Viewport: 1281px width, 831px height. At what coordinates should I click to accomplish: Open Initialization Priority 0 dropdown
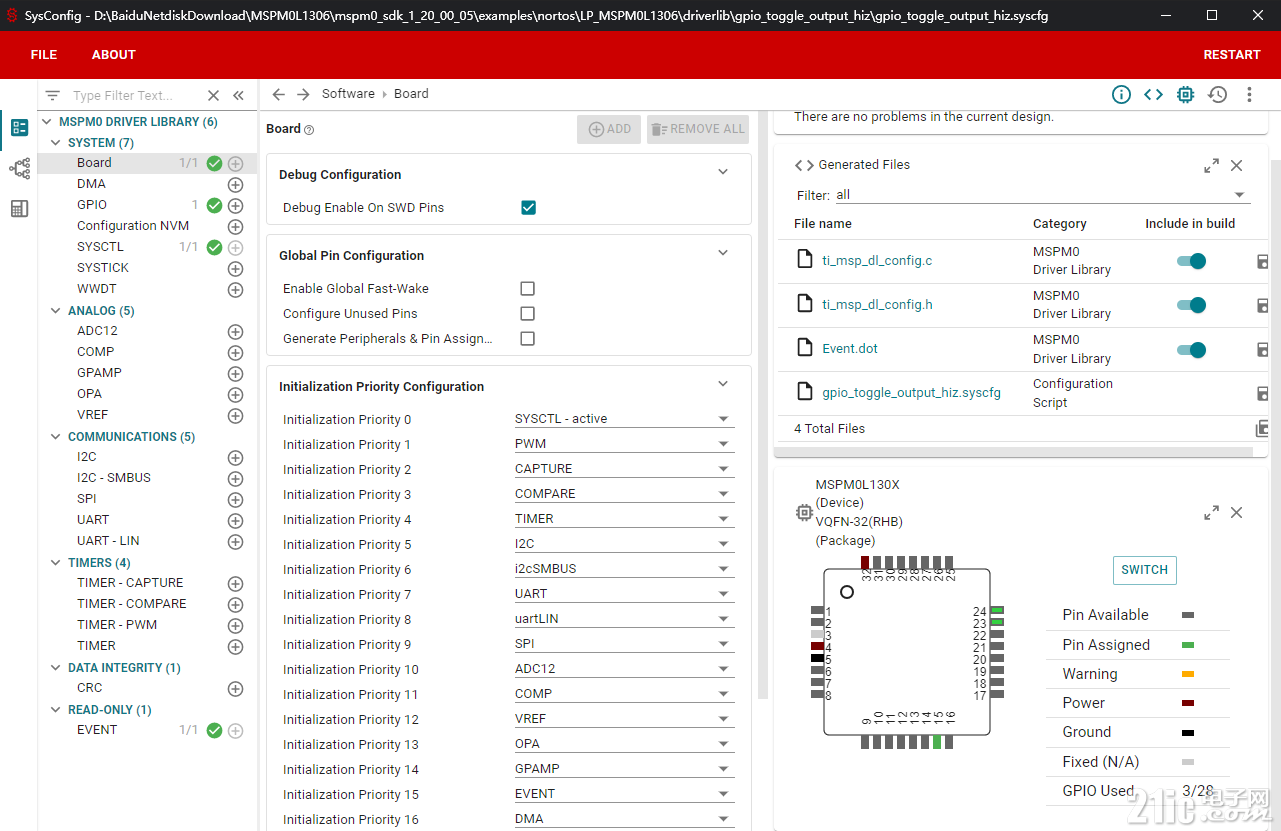pos(624,419)
